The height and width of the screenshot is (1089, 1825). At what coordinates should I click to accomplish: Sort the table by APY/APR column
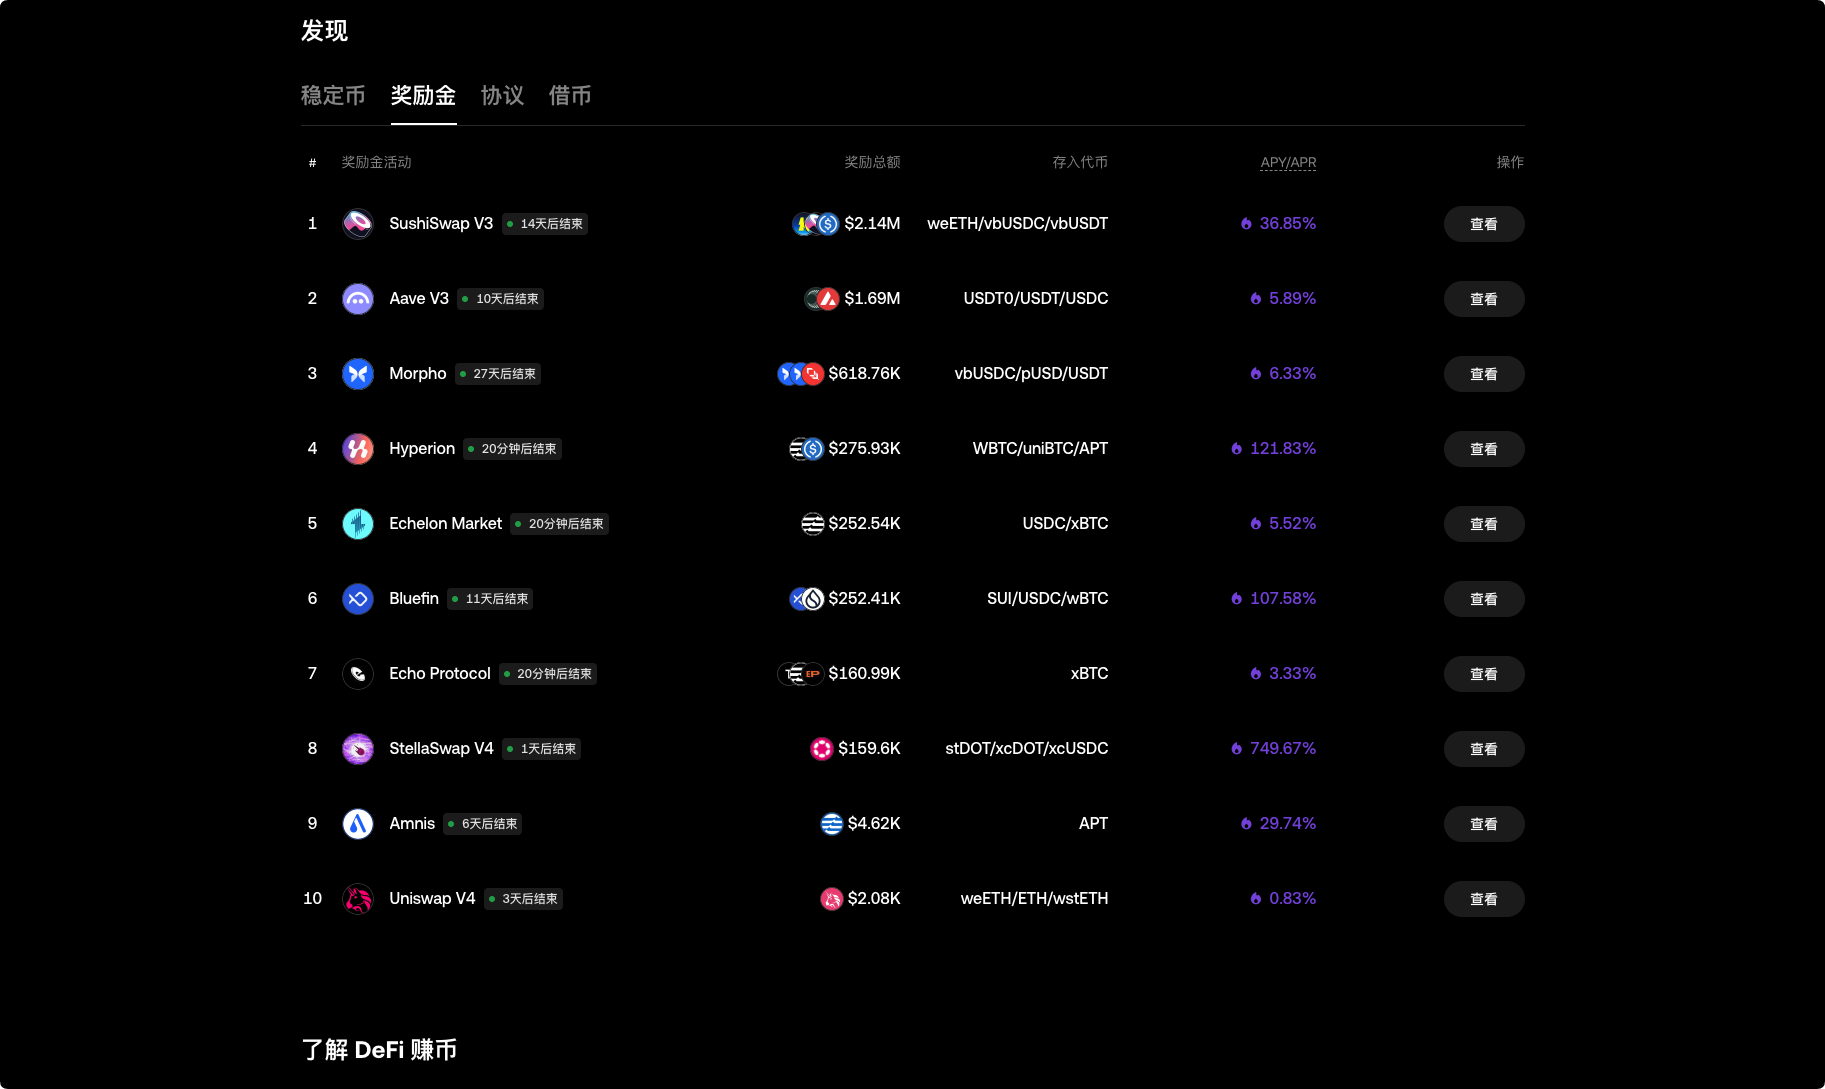[1288, 161]
